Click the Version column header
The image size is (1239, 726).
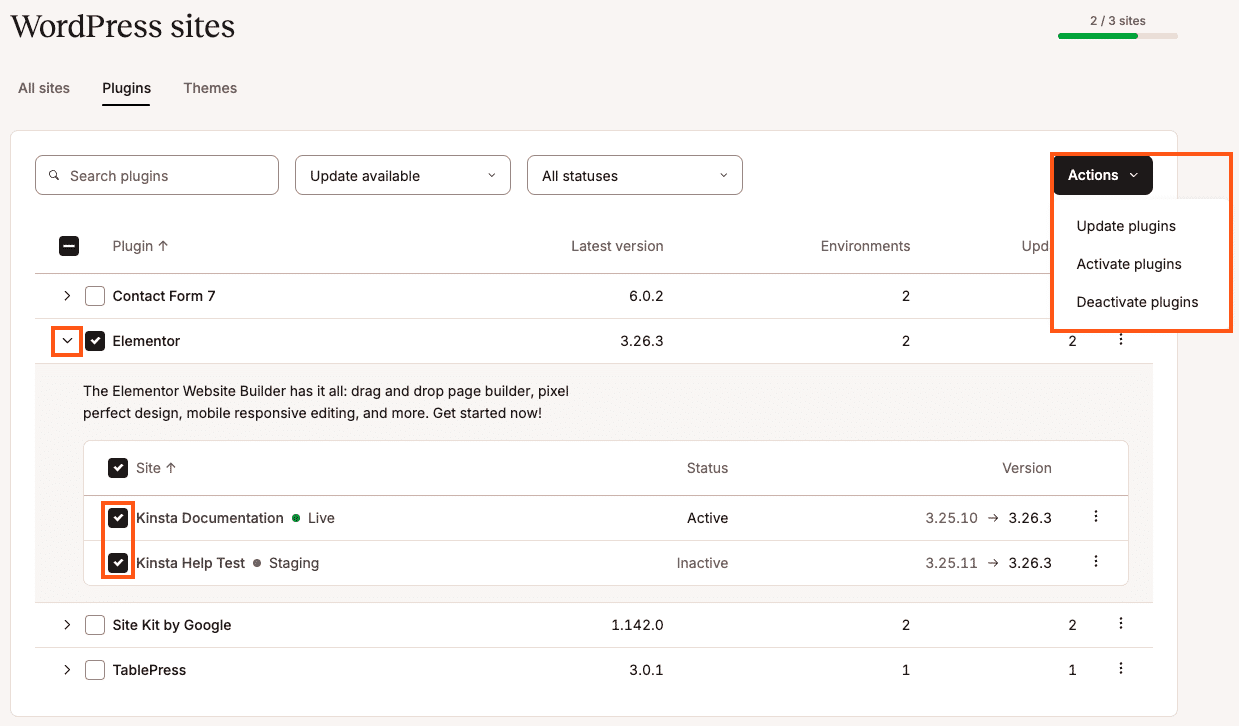1027,468
